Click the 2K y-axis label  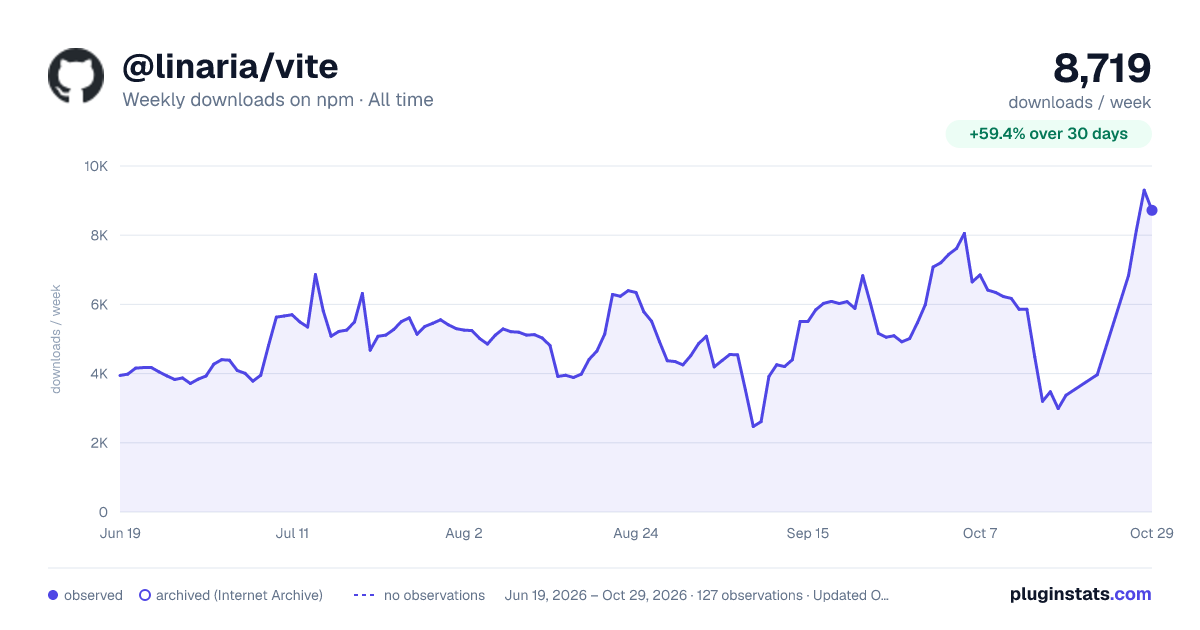tap(100, 442)
